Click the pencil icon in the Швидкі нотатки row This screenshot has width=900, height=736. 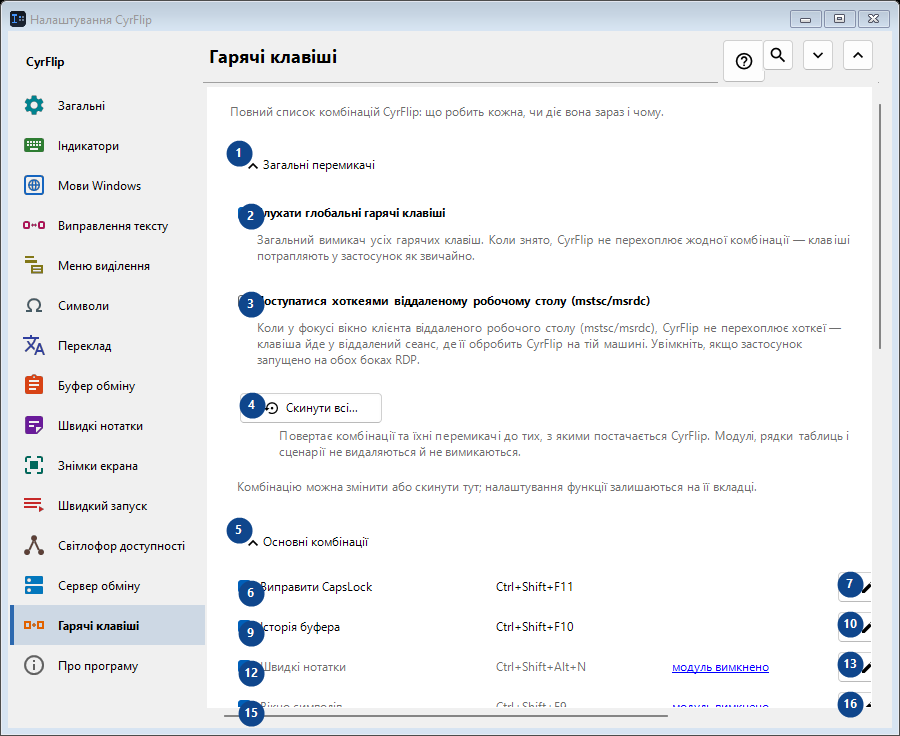pyautogui.click(x=855, y=667)
